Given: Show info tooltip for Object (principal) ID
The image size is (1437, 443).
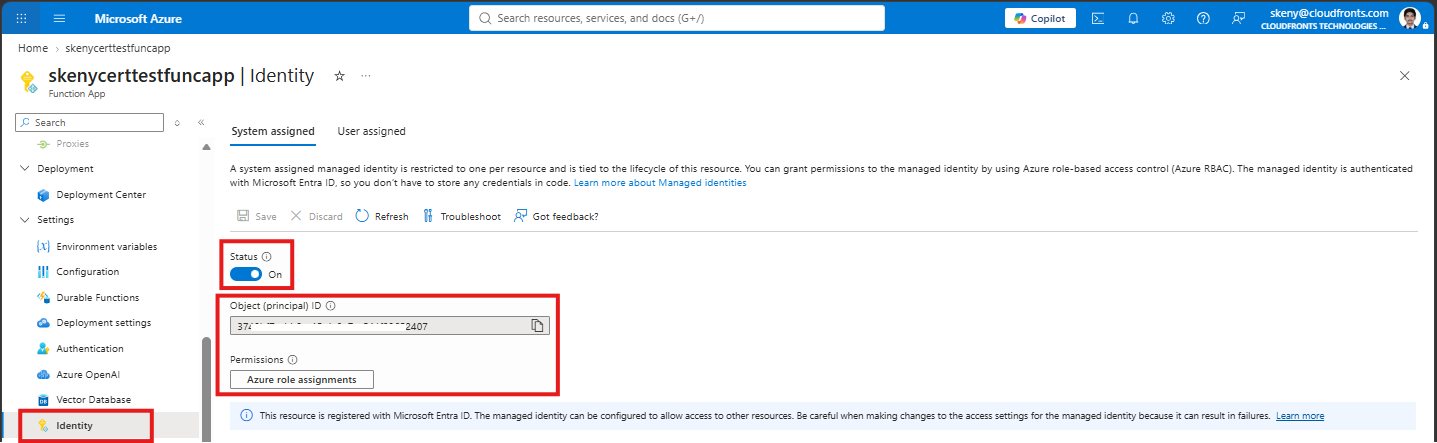Looking at the screenshot, I should (x=330, y=306).
